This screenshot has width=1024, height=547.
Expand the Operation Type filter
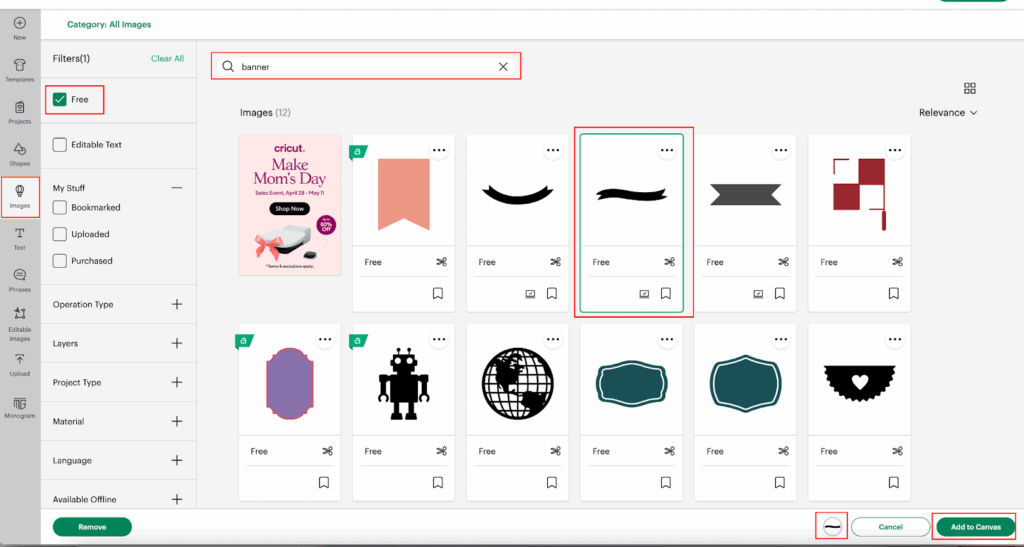point(177,304)
